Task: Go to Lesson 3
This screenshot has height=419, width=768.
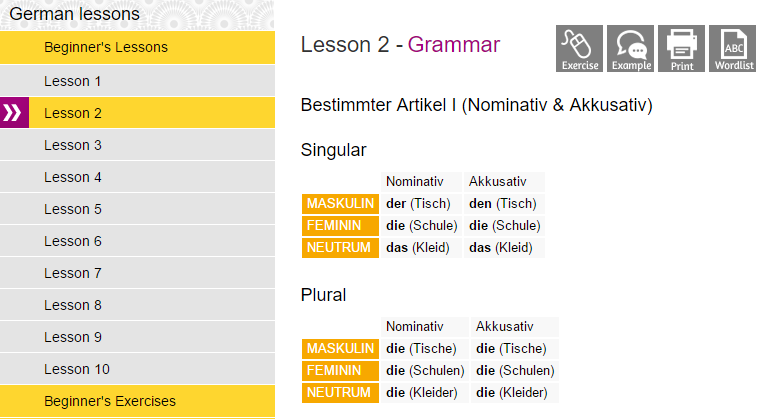Action: coord(137,145)
